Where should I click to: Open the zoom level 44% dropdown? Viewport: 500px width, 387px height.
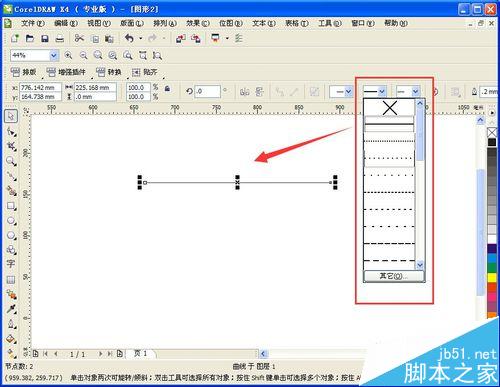pos(54,55)
